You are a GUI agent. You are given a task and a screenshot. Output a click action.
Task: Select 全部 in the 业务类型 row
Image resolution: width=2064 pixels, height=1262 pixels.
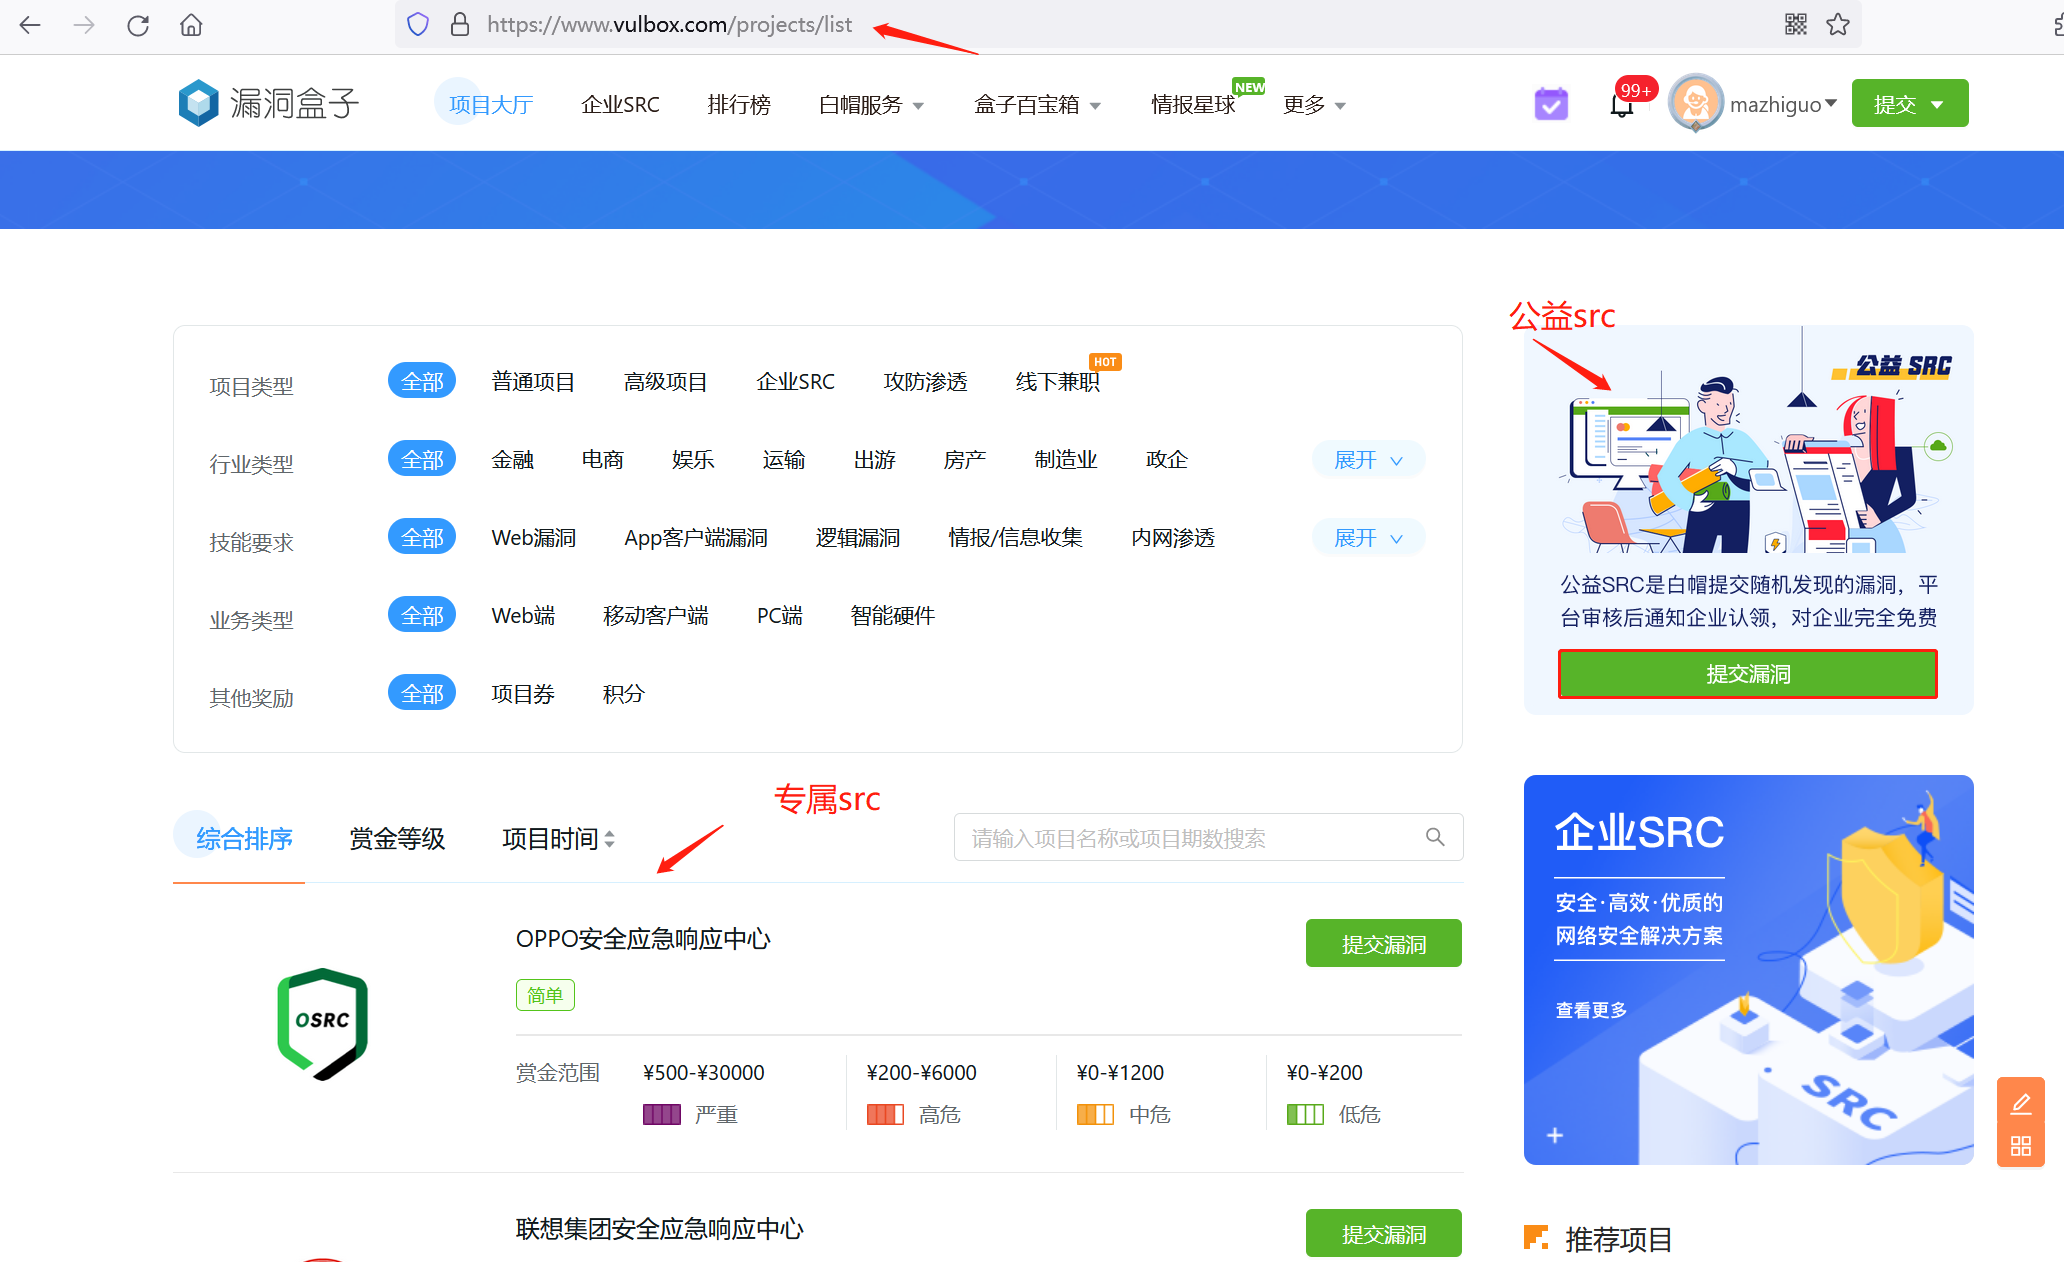pos(422,615)
